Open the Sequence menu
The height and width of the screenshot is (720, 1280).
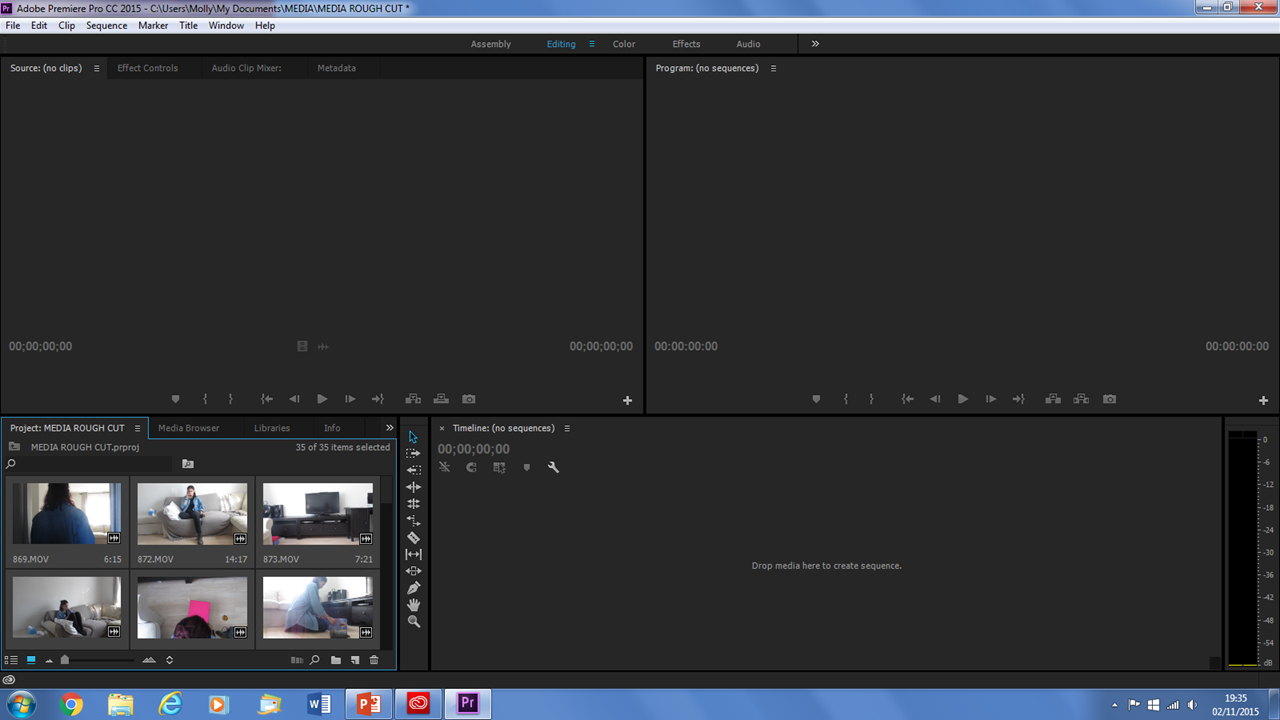107,25
